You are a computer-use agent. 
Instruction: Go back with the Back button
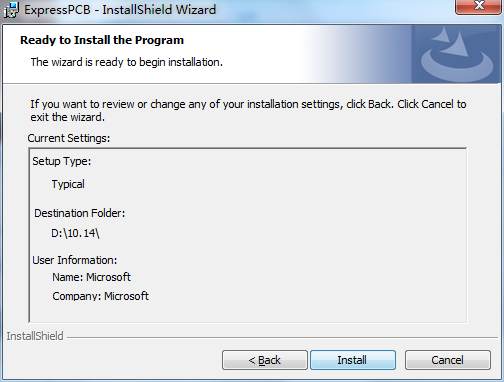(265, 360)
